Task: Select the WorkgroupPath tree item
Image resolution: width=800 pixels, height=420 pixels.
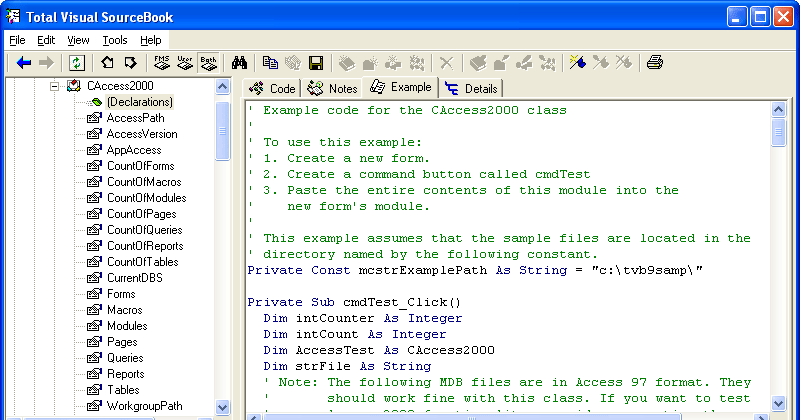Action: click(x=143, y=406)
